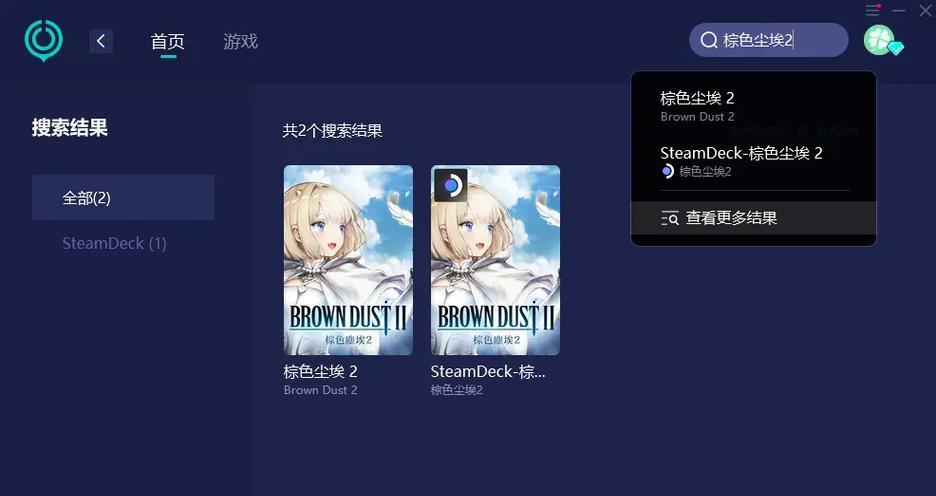936x496 pixels.
Task: Click the diamond VIP badge on avatar
Action: click(x=895, y=48)
